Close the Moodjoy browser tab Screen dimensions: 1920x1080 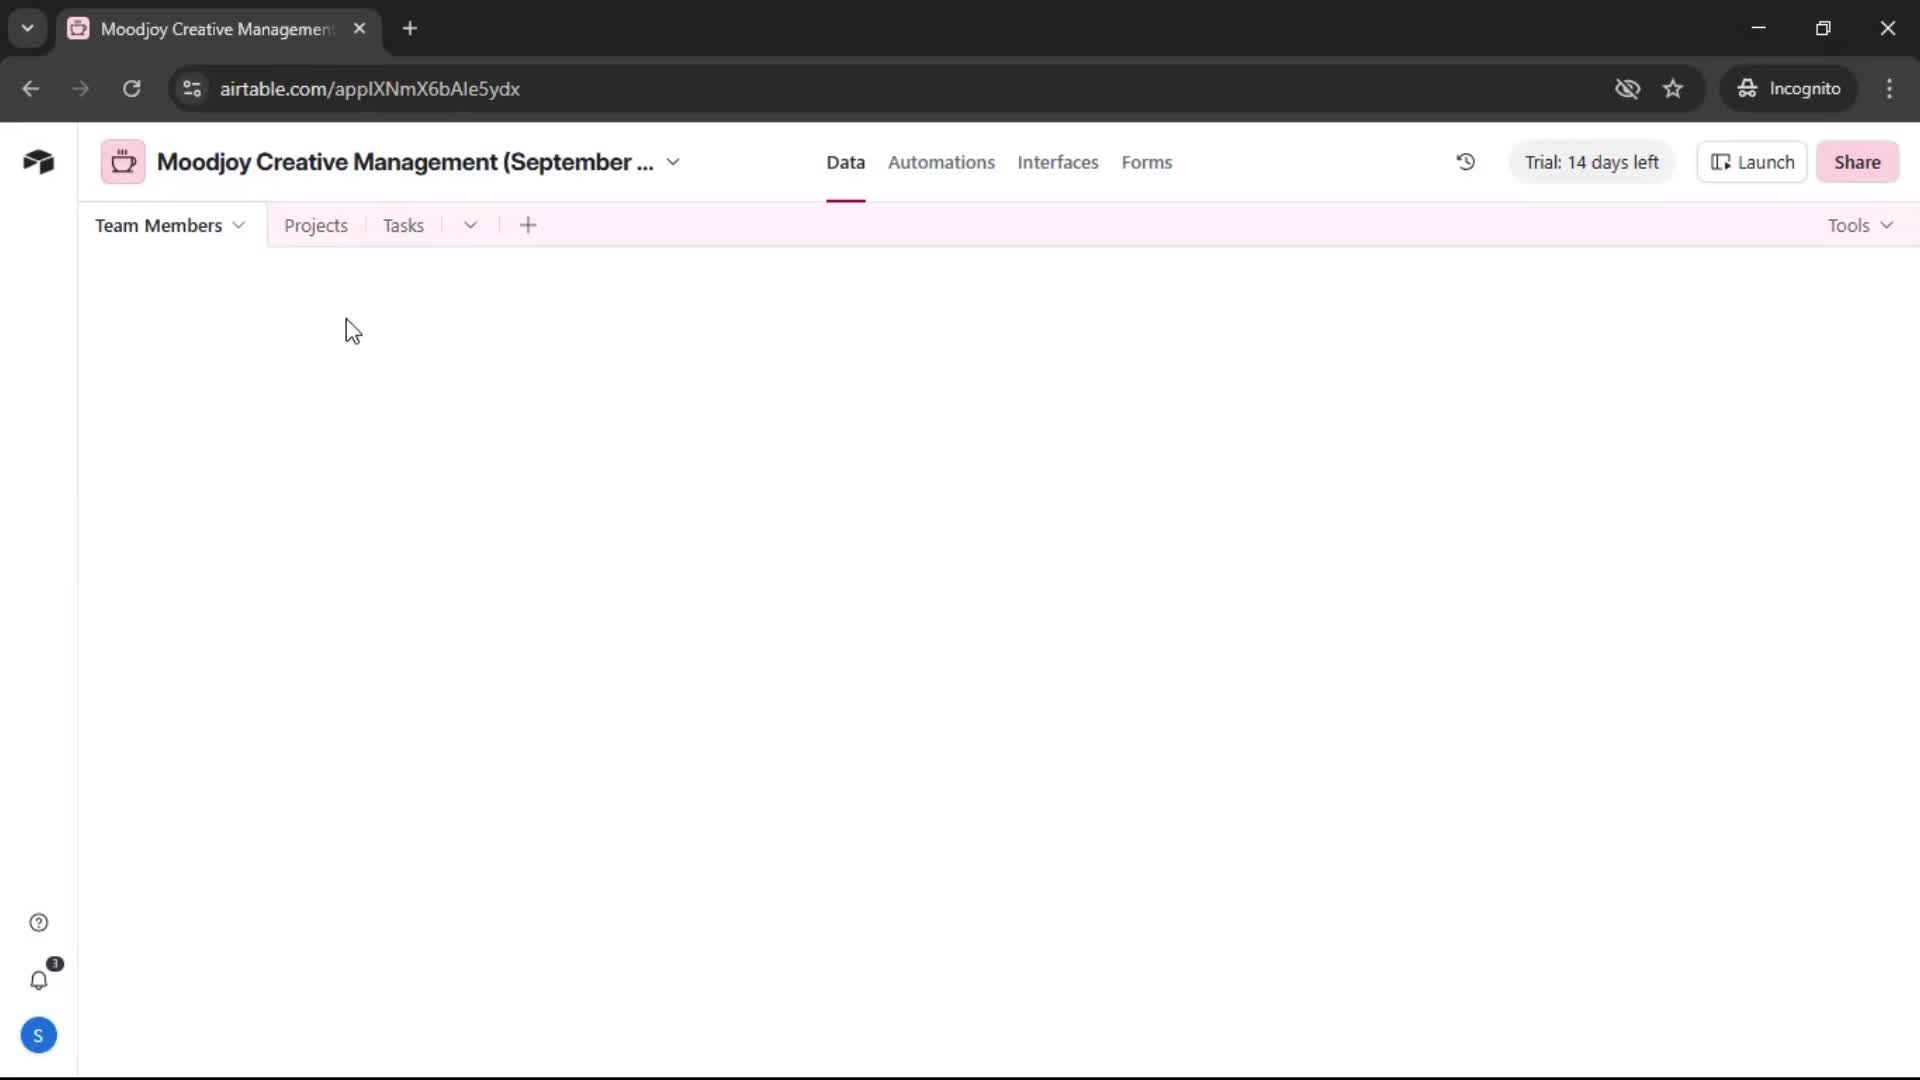tap(359, 28)
